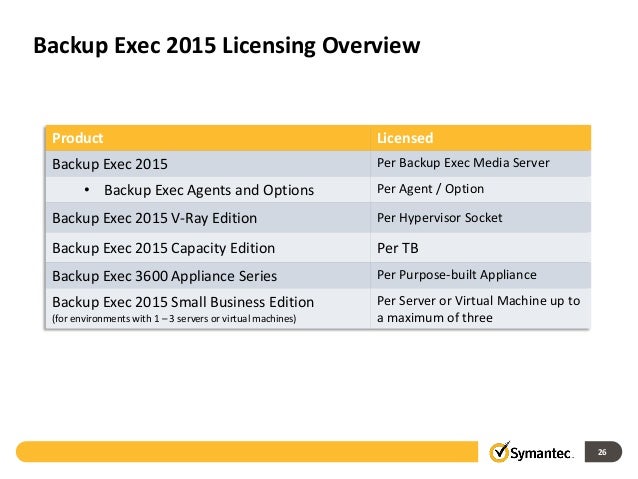Click the 'Backup Exec 2015' product cell

[x=208, y=164]
